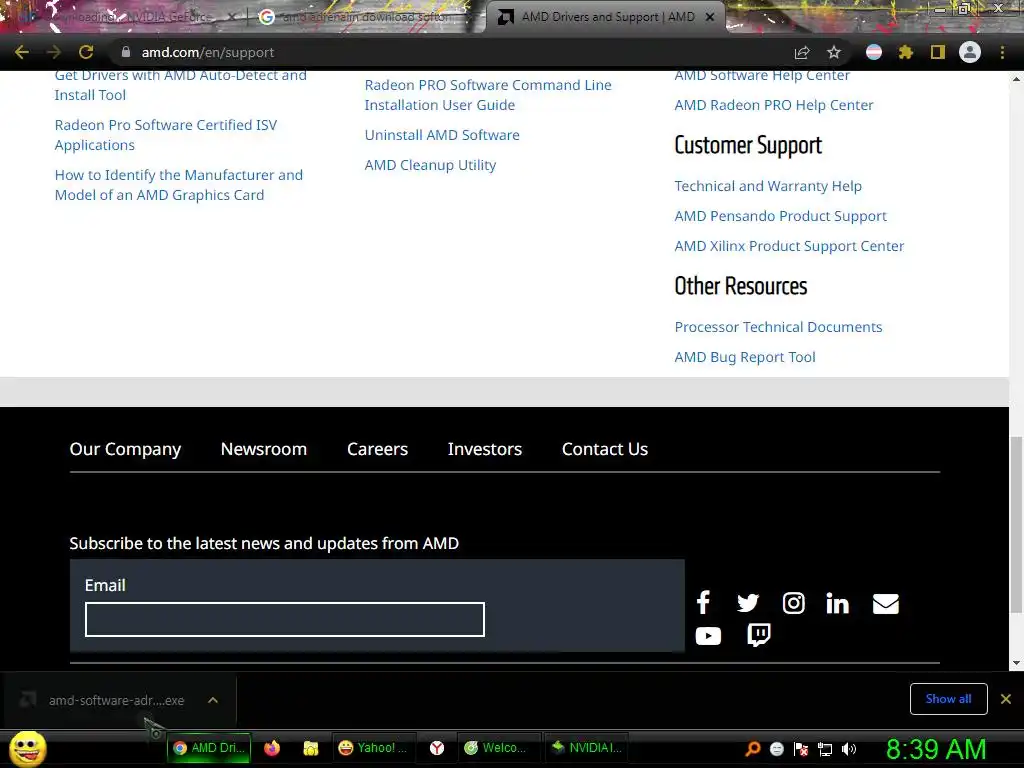Expand options for amd-software download item

tap(212, 700)
